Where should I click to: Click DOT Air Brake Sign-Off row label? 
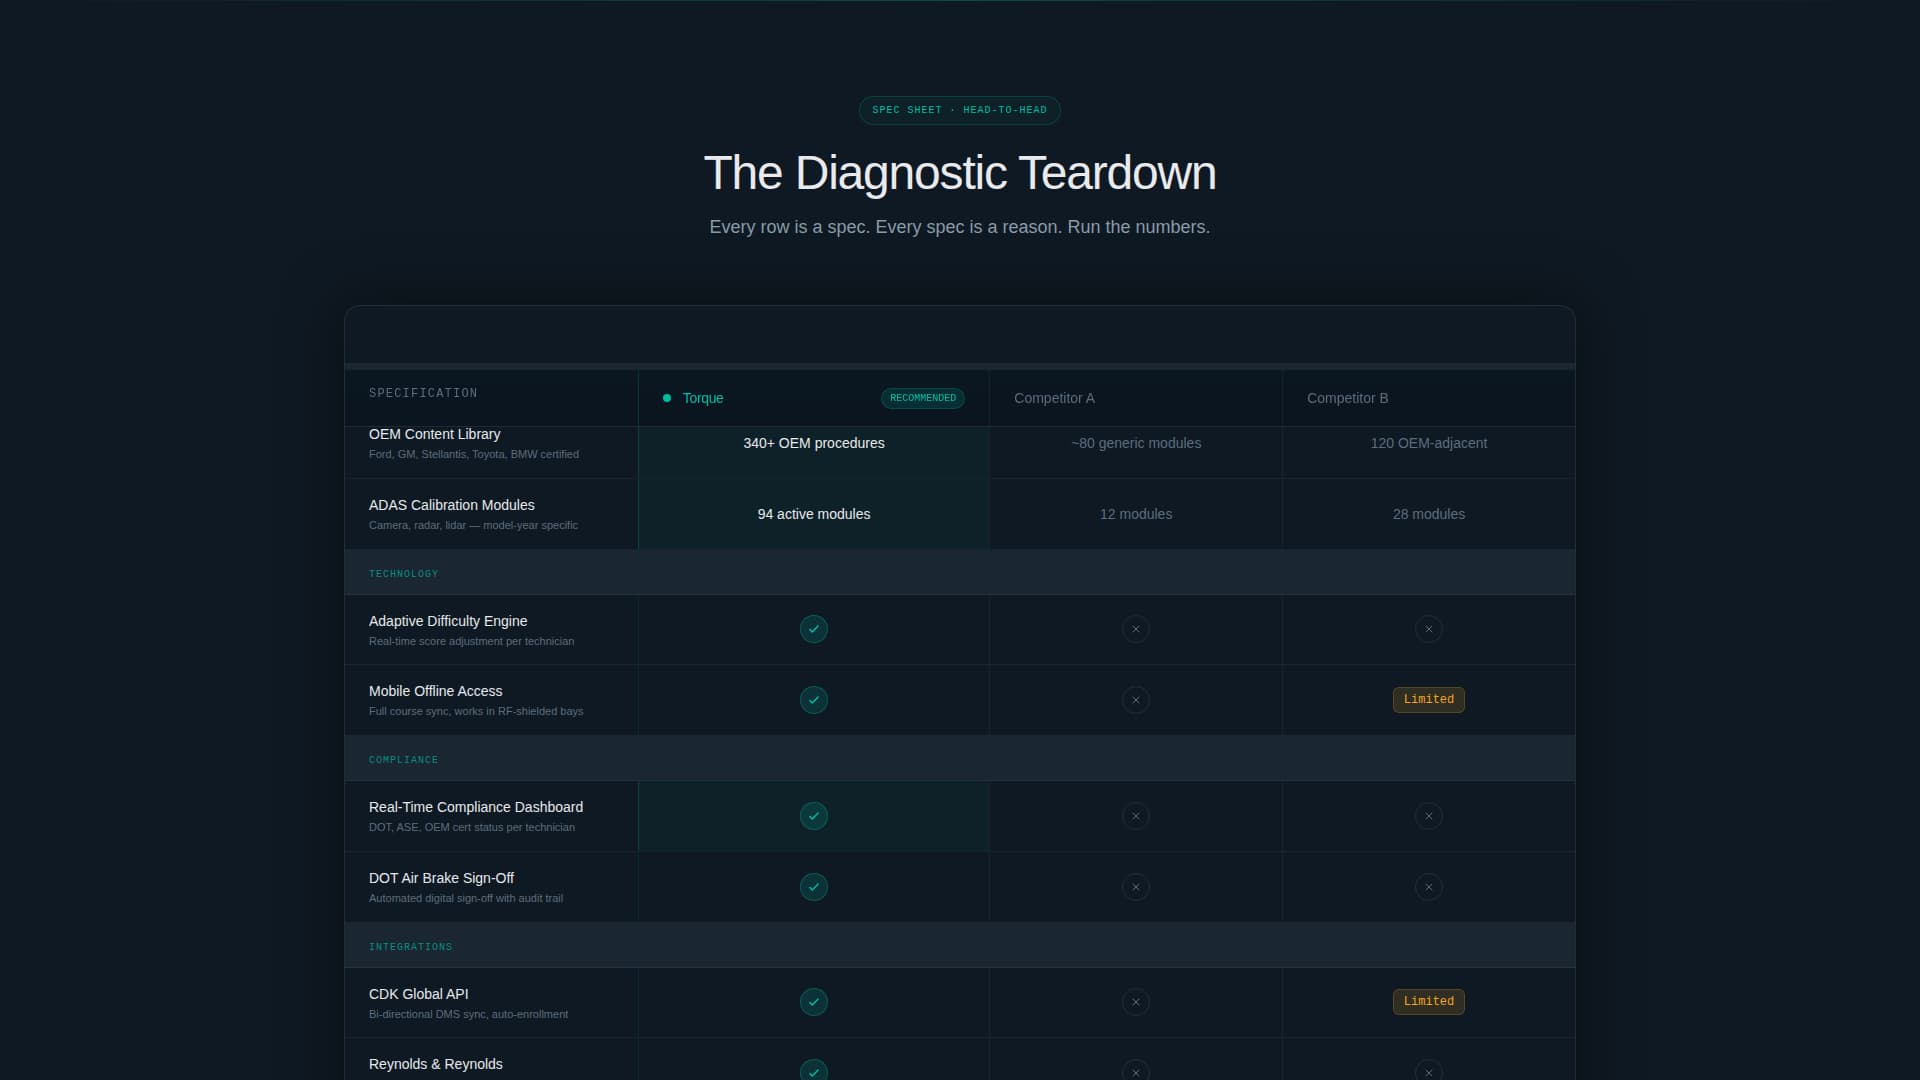441,878
